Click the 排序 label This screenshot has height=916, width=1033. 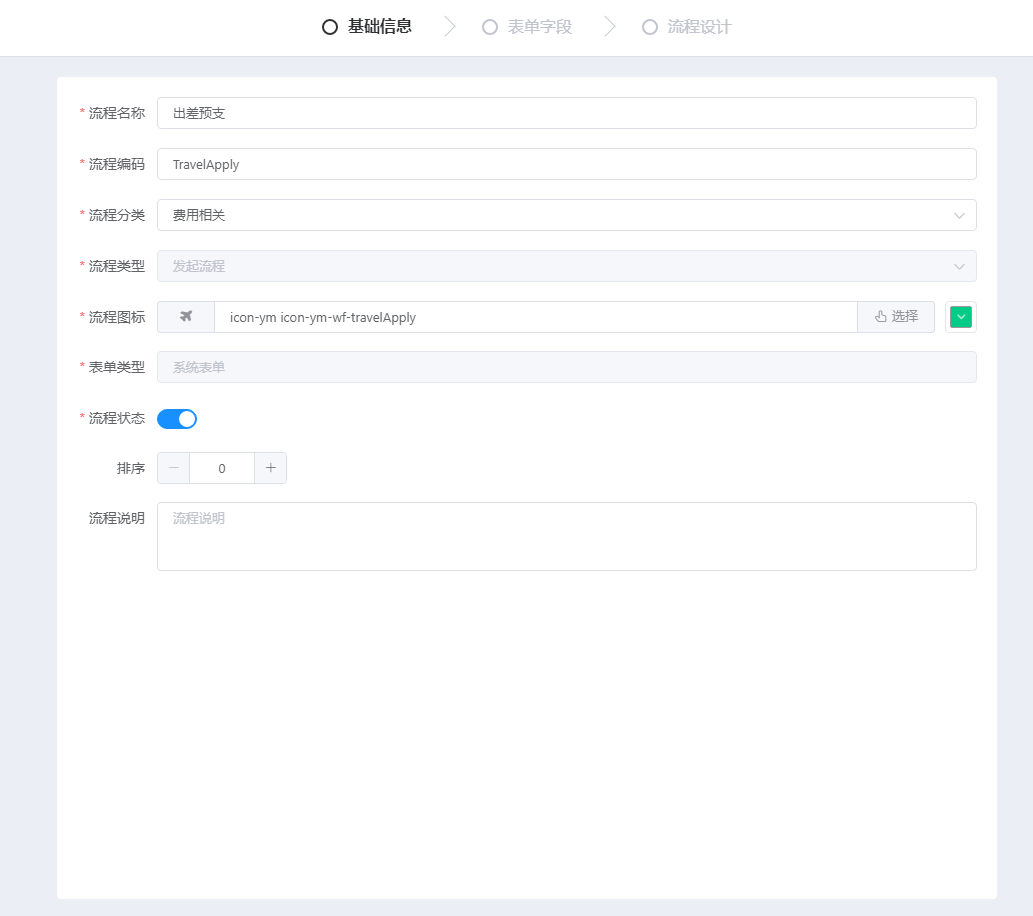click(130, 468)
